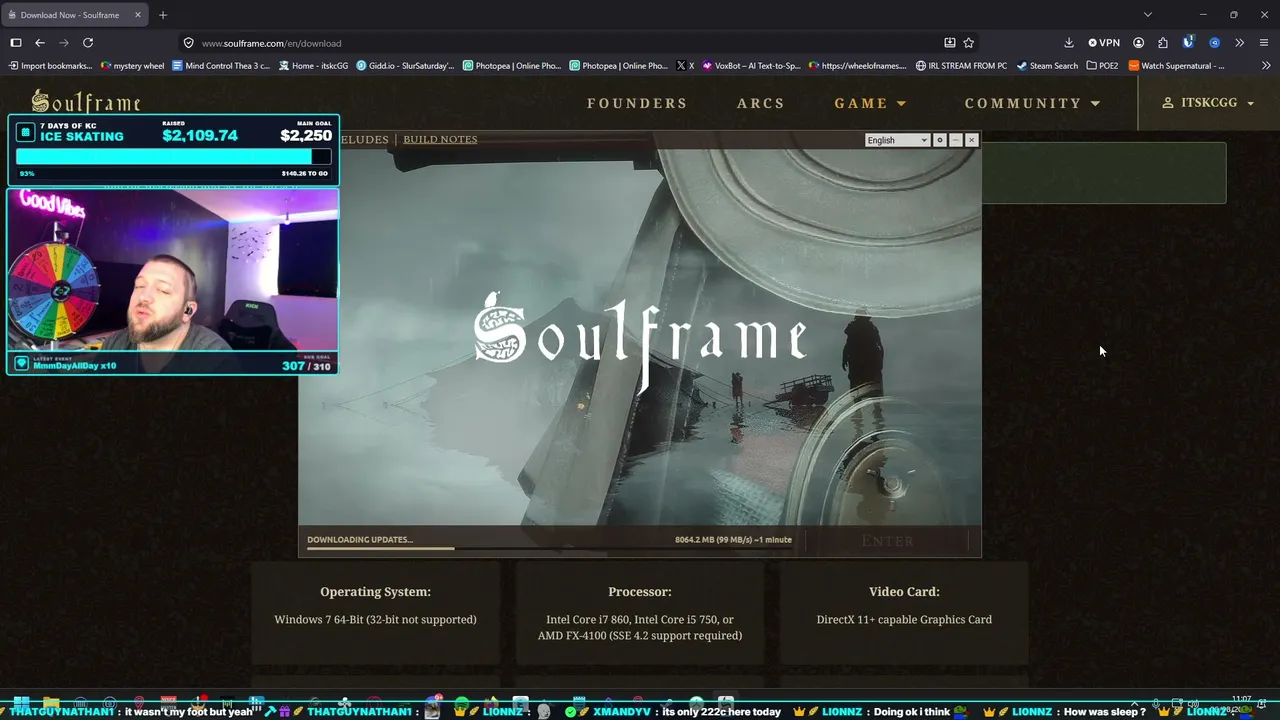Open the launcher English language dropdown

click(897, 140)
